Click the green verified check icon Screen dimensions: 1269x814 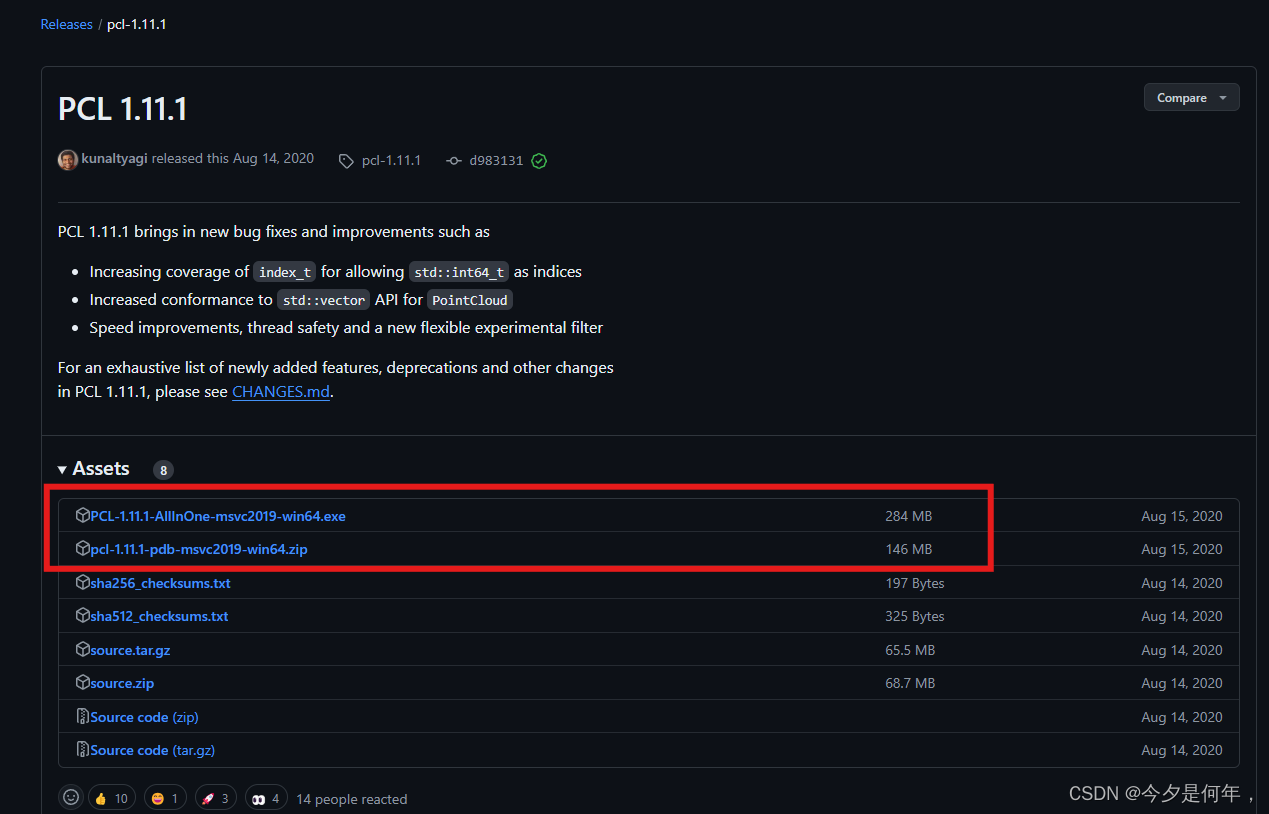click(539, 161)
